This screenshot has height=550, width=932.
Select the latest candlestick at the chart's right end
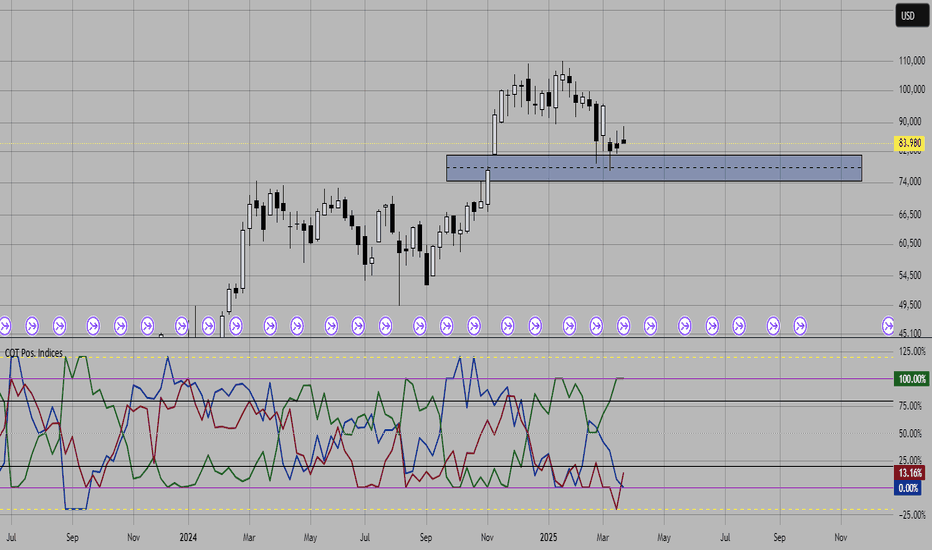624,140
